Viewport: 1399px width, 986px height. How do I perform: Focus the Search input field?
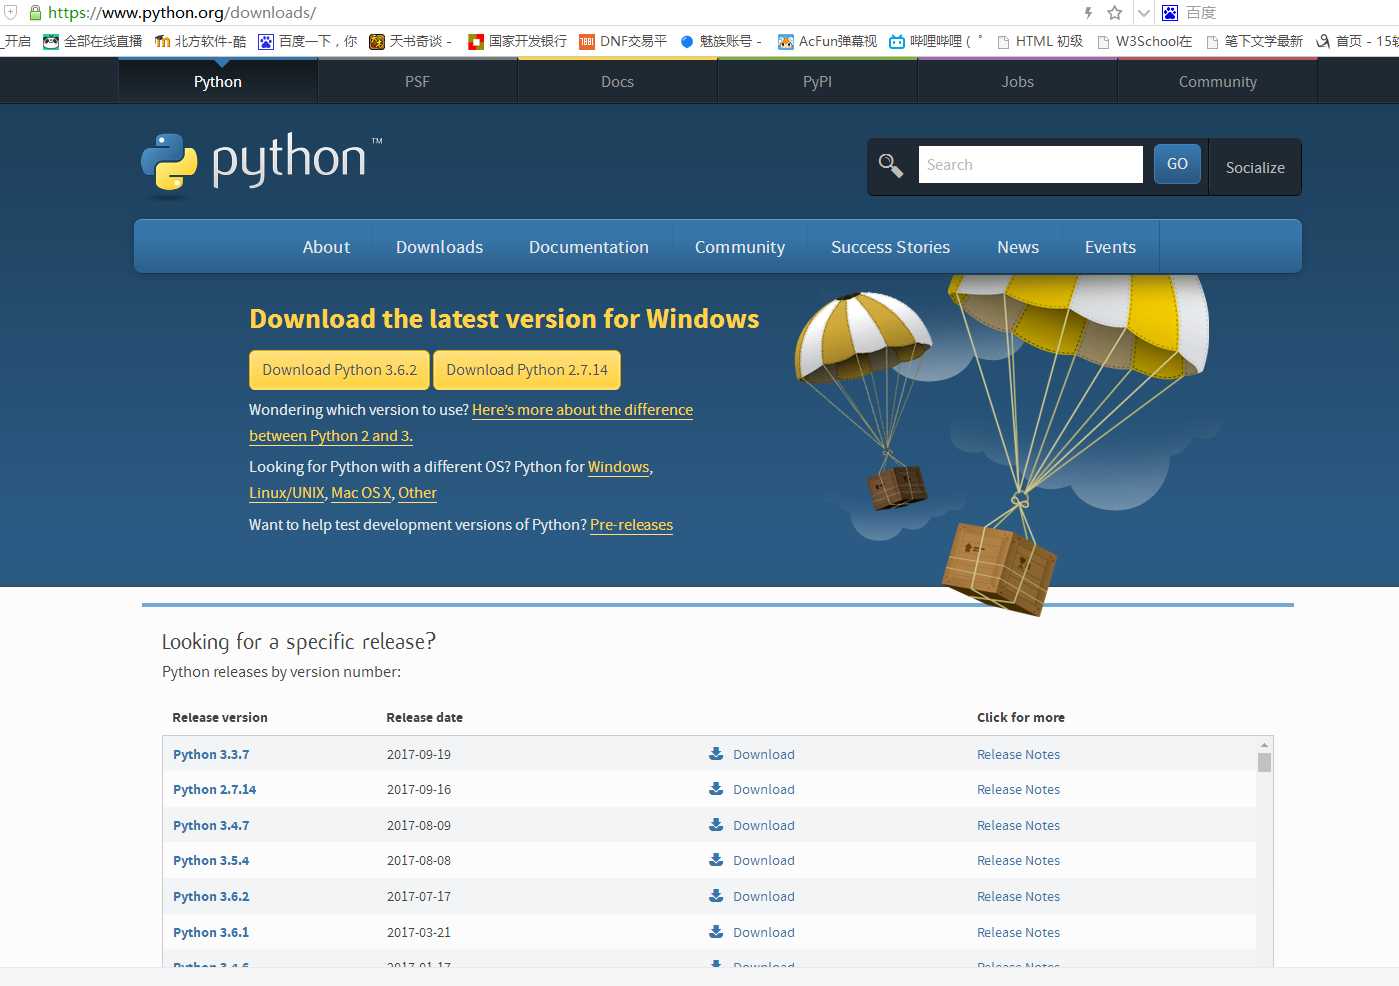pyautogui.click(x=1031, y=164)
